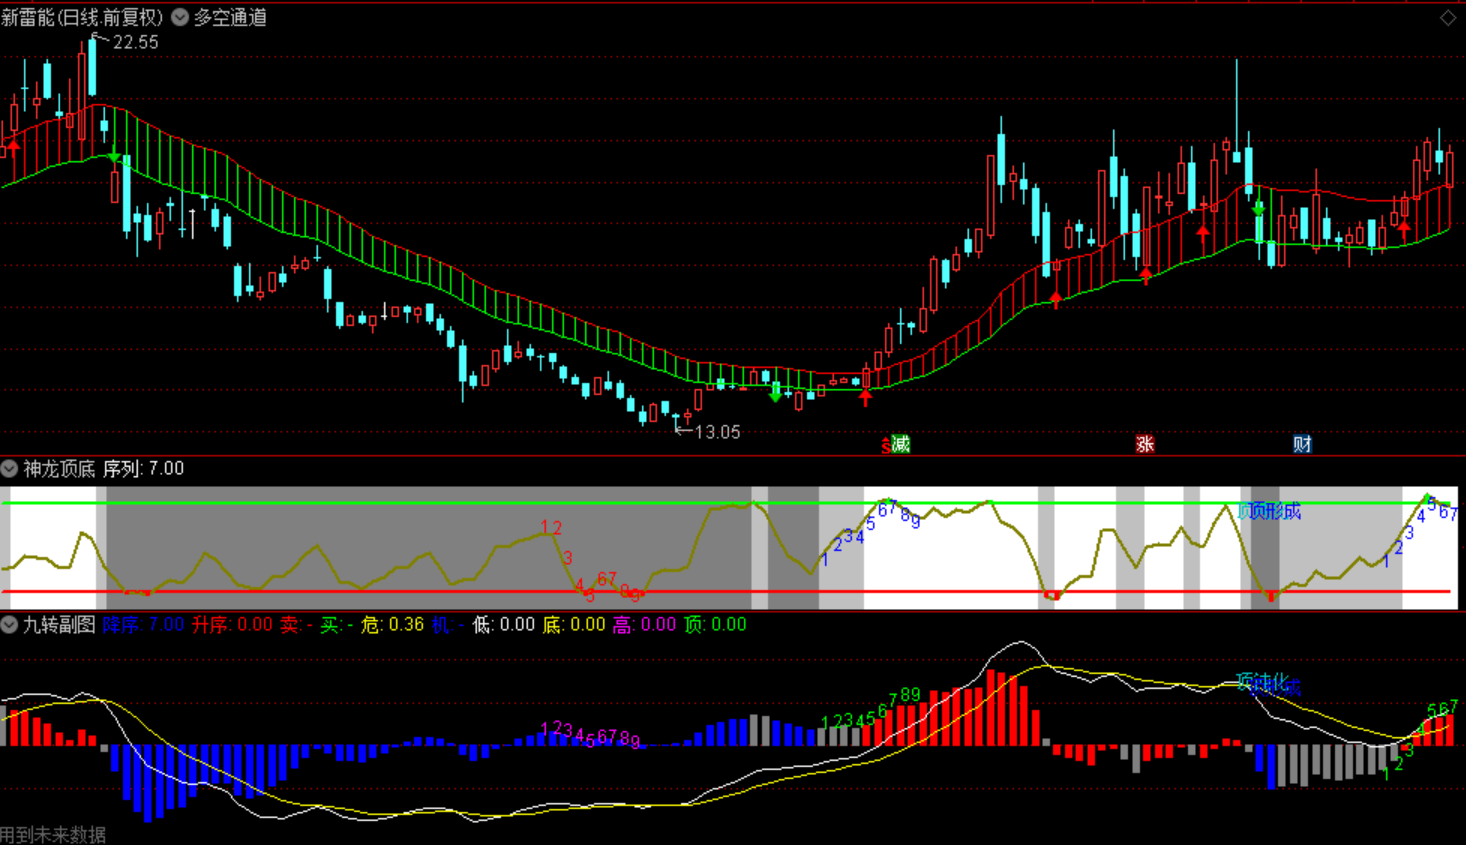Click the 降序: 7.00 readout
Image resolution: width=1466 pixels, height=845 pixels.
(143, 625)
